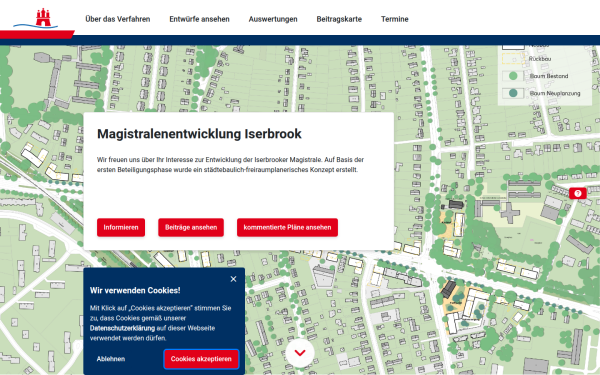Click the Baum Neupflanzung legend swatch
This screenshot has height=375, width=600.
coord(513,93)
